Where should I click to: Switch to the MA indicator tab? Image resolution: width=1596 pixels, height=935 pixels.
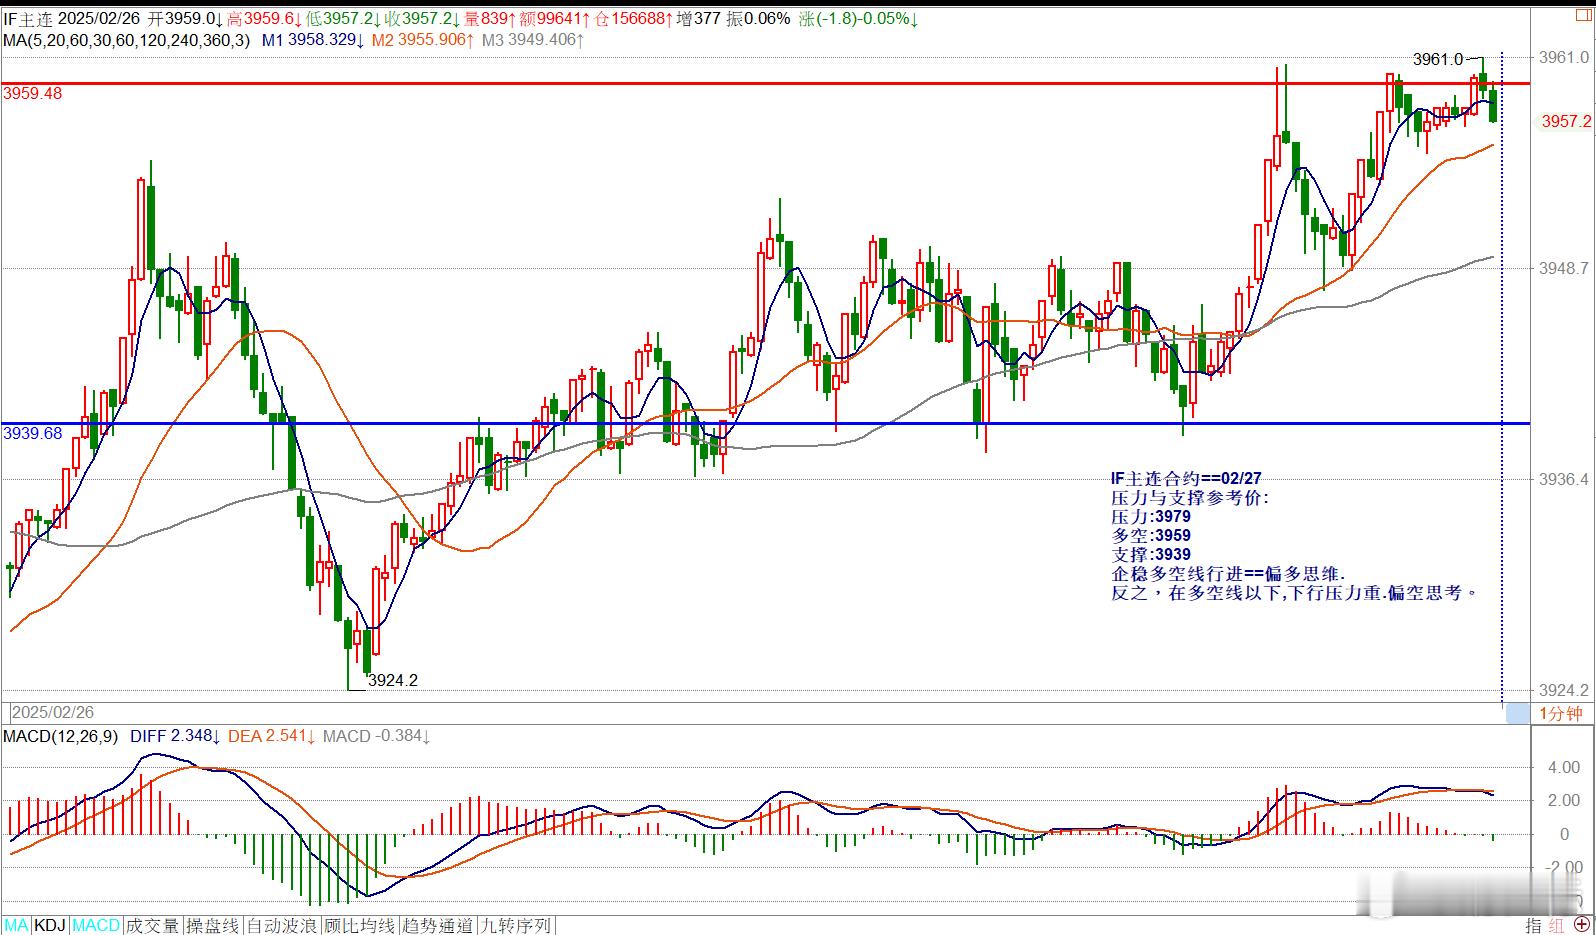click(17, 926)
